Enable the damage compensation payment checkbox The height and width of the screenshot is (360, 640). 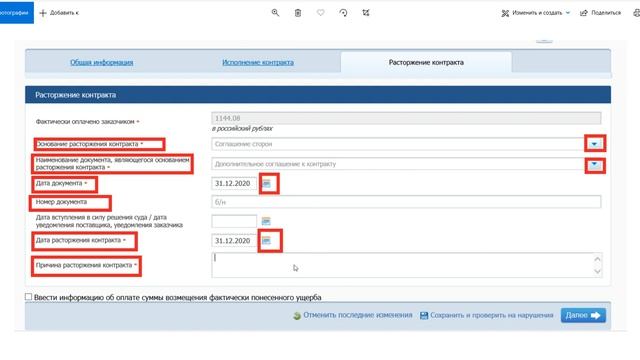click(28, 297)
